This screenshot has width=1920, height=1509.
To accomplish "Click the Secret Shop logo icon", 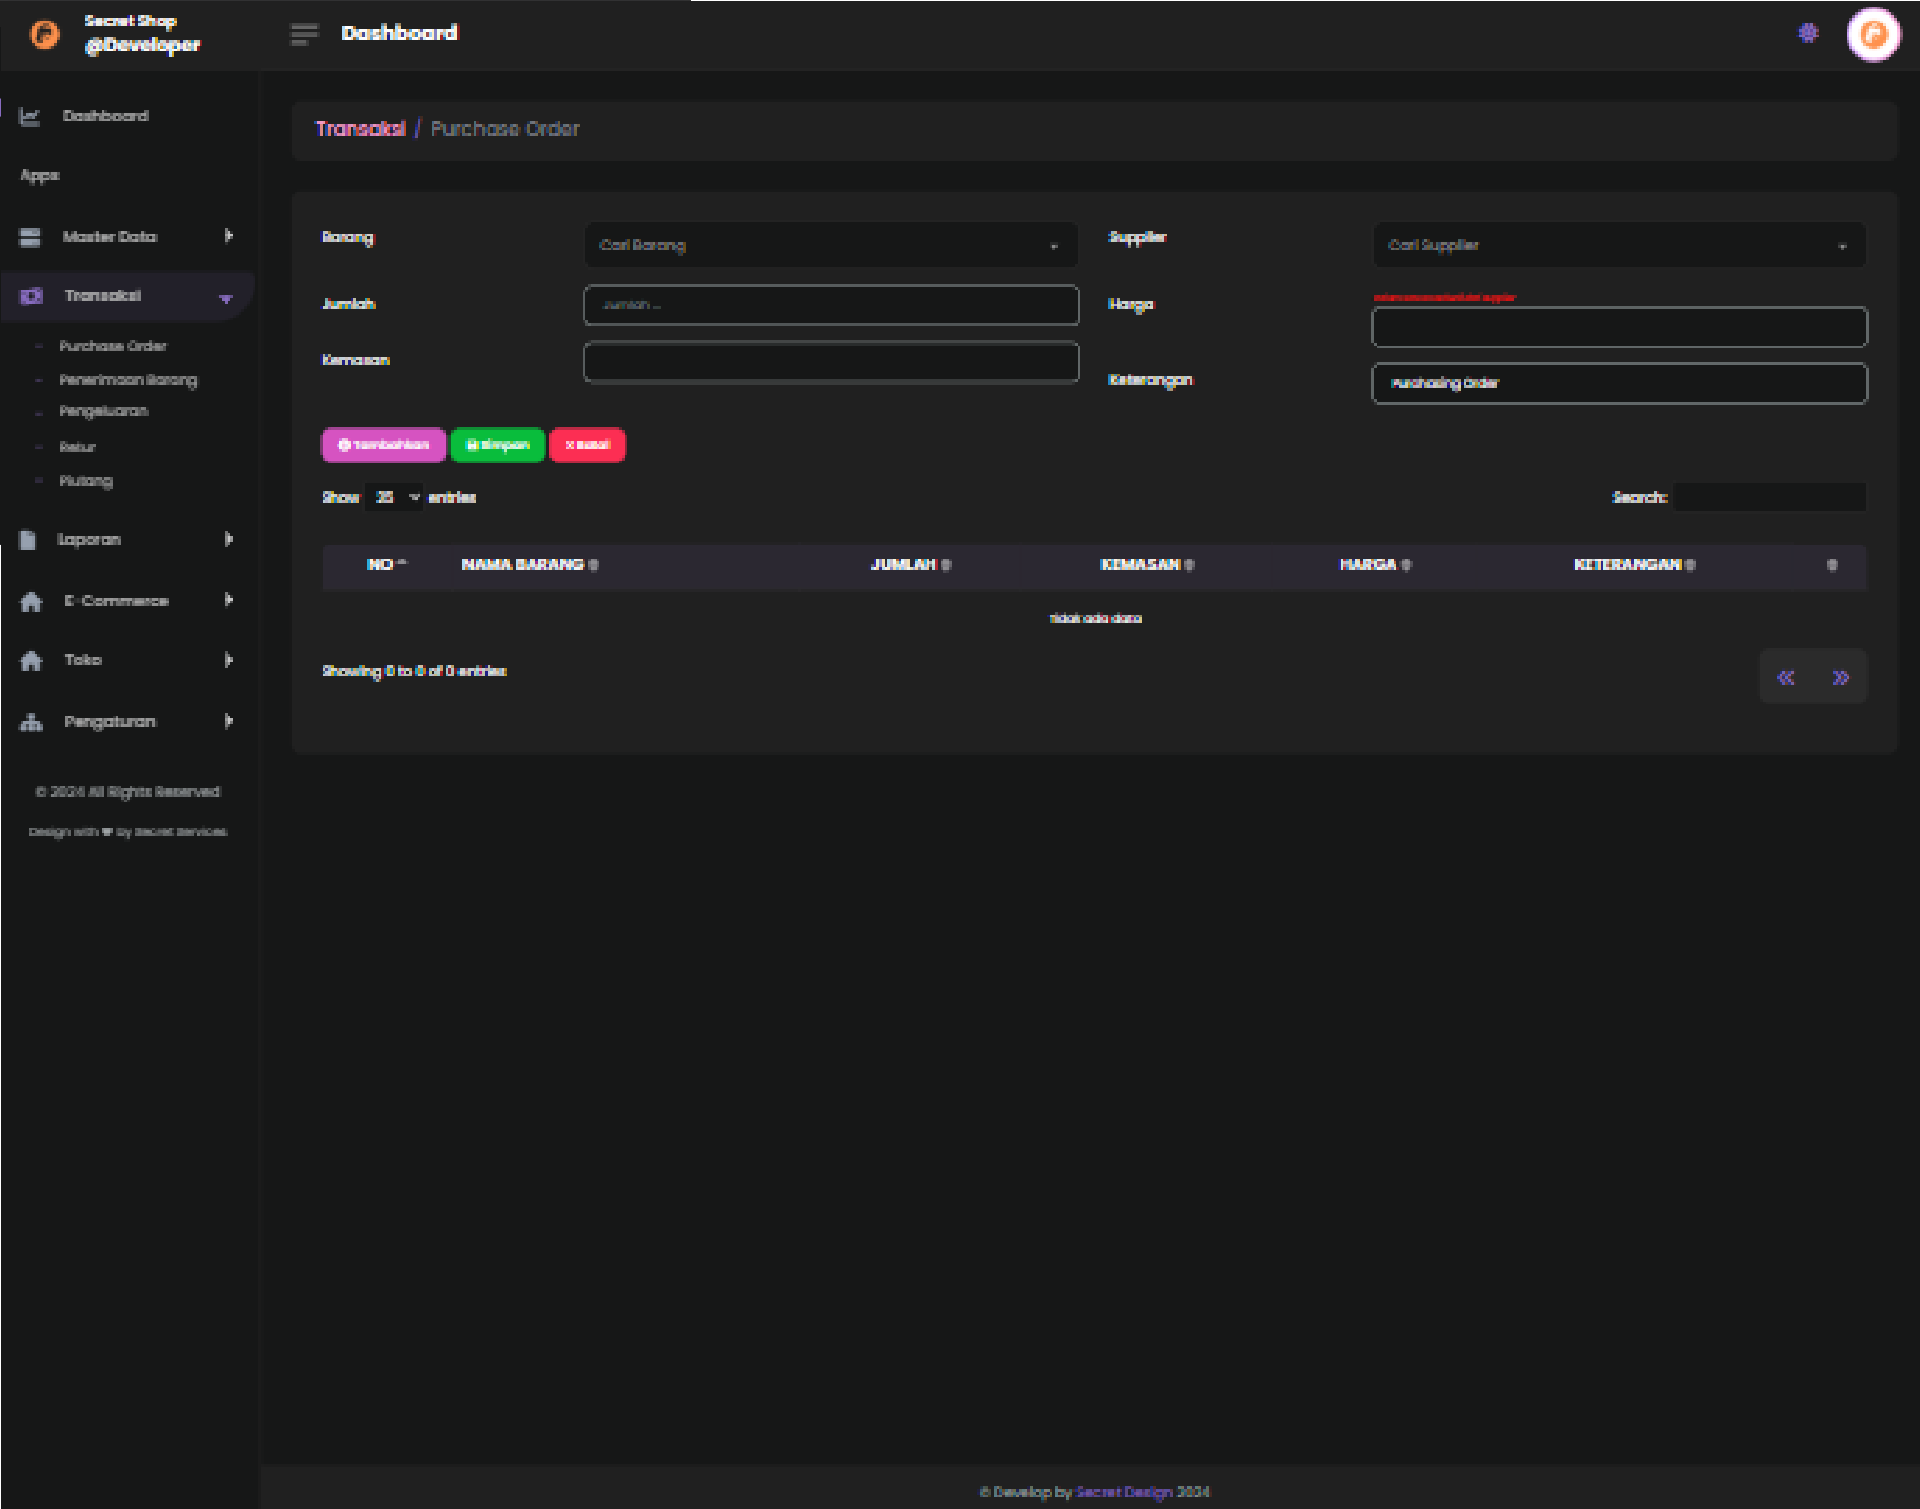I will pos(44,35).
